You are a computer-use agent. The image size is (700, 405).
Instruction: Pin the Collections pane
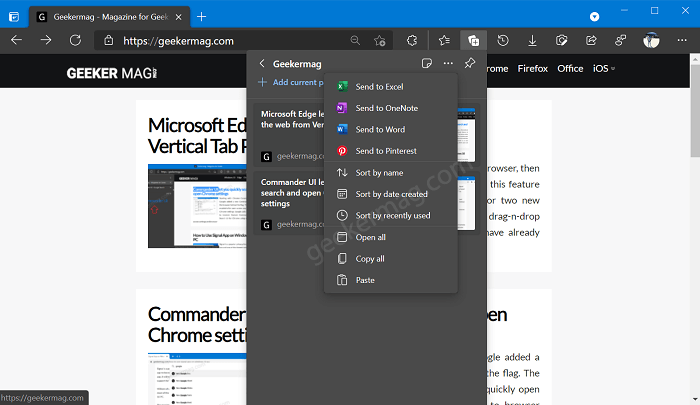[470, 63]
